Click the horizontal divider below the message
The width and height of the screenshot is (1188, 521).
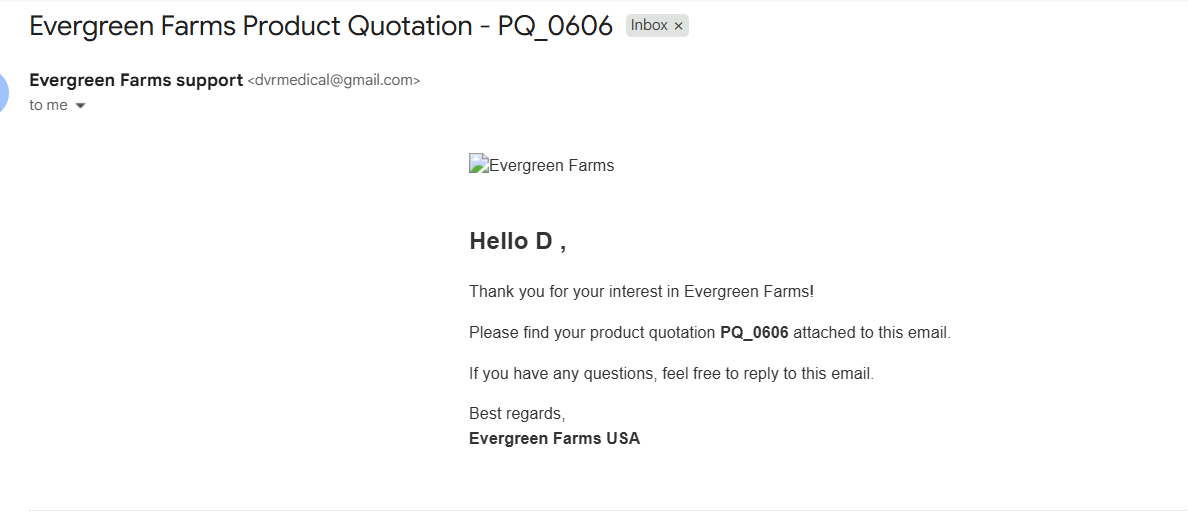click(600, 510)
